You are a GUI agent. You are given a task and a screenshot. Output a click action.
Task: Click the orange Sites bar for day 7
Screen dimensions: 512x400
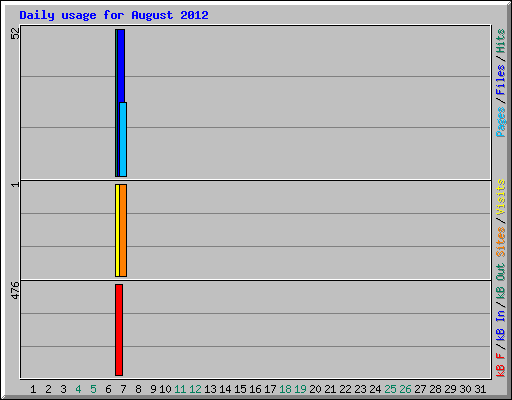click(x=123, y=230)
